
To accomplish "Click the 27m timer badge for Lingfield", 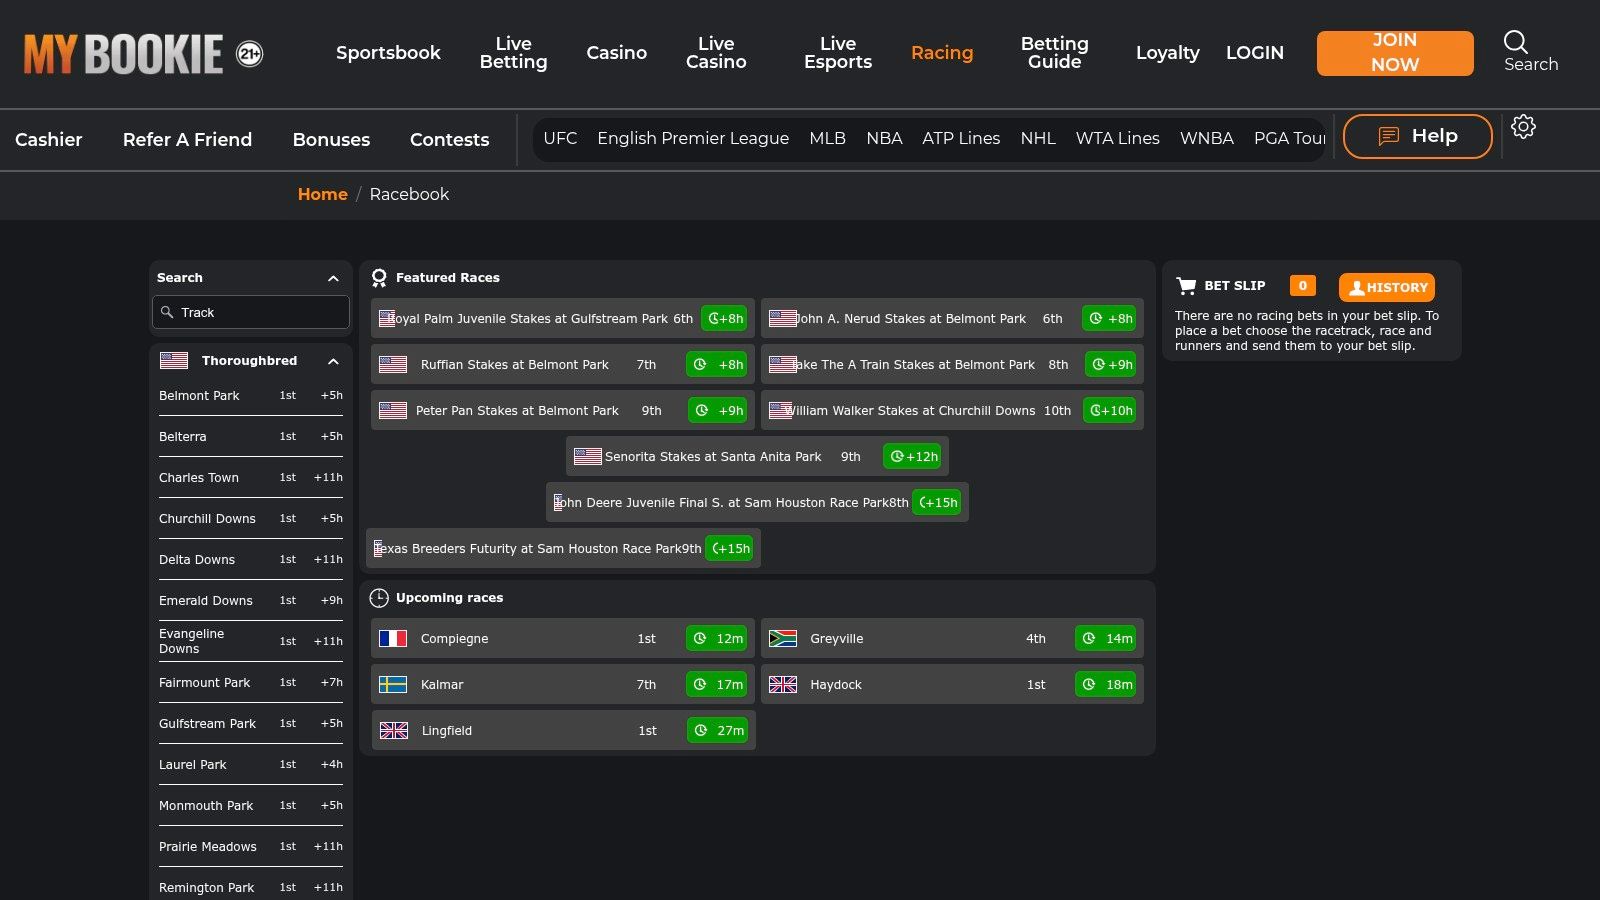I will click(x=718, y=730).
